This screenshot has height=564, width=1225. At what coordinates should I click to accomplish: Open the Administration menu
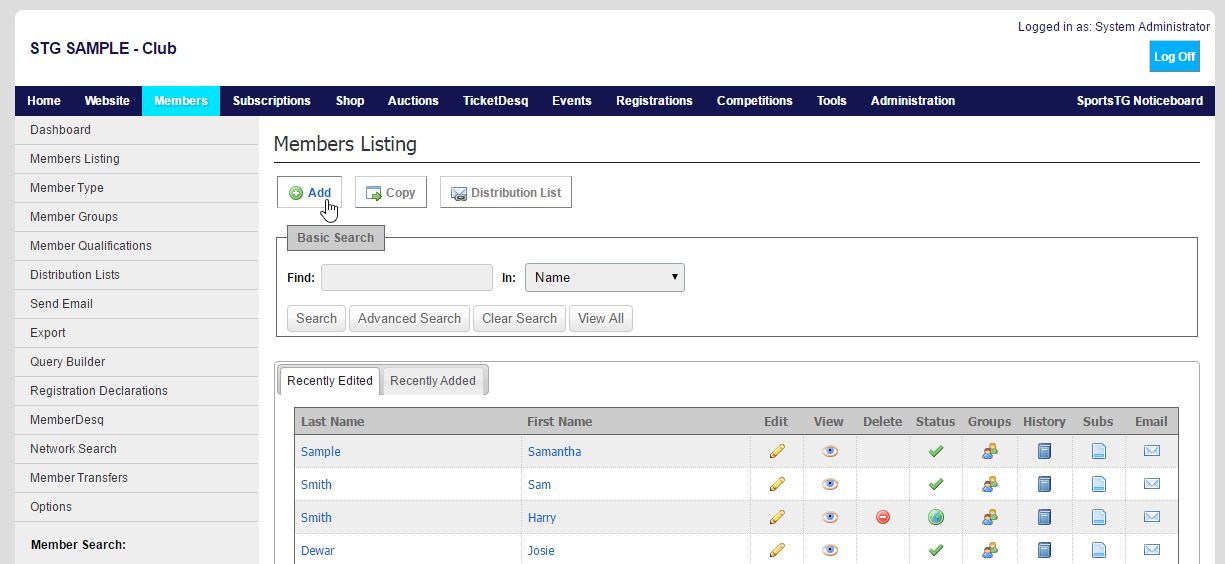[x=913, y=101]
